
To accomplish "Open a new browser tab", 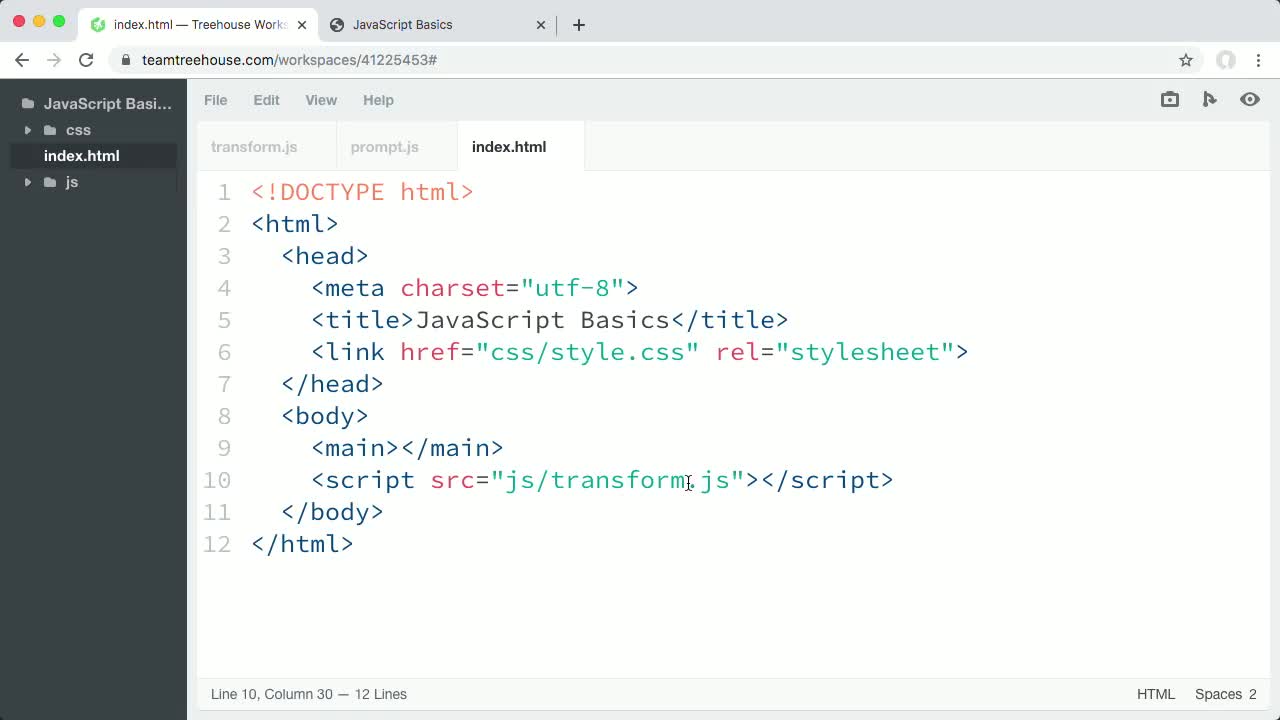I will (x=578, y=25).
